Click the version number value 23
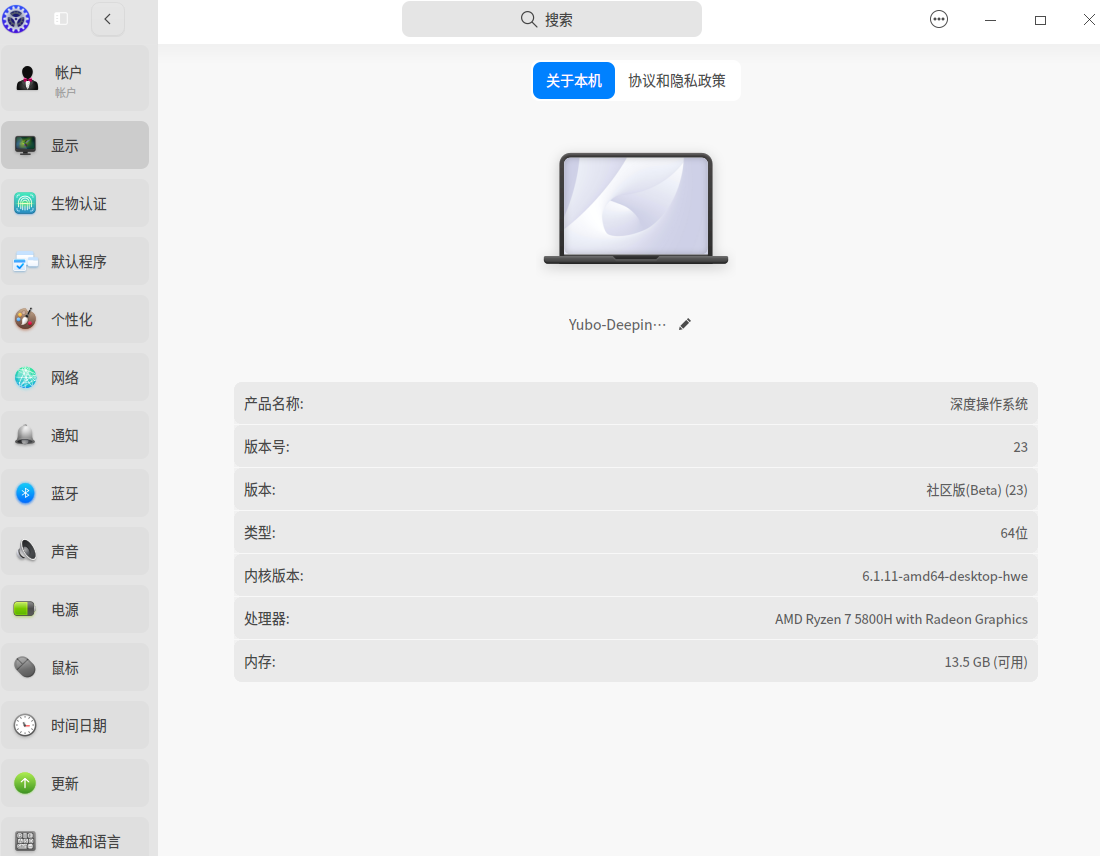Screen dimensions: 1100x856 click(1021, 448)
